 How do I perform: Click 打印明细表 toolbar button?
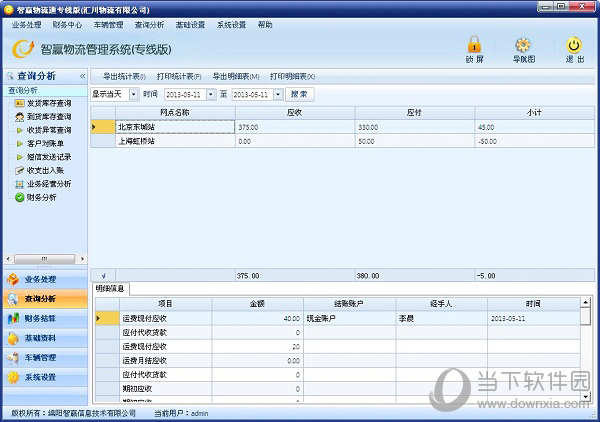point(292,77)
